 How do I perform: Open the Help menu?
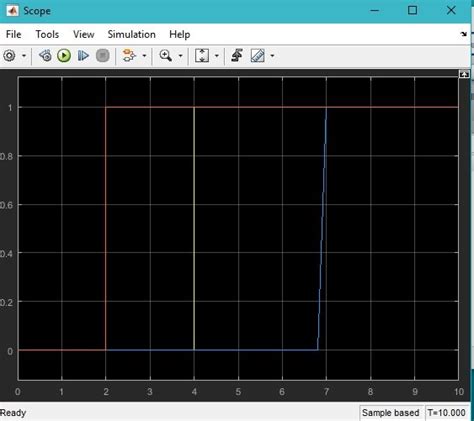pyautogui.click(x=180, y=34)
